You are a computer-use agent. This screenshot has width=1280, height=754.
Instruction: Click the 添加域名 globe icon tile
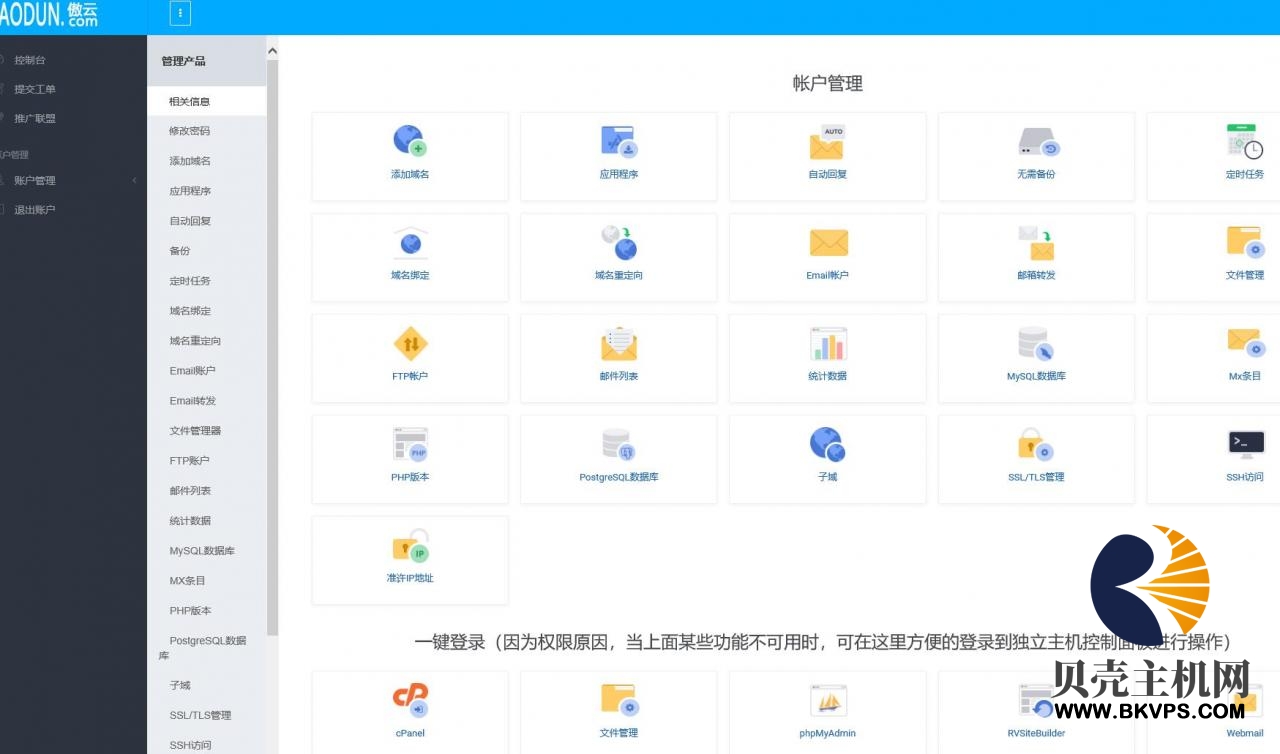click(410, 141)
